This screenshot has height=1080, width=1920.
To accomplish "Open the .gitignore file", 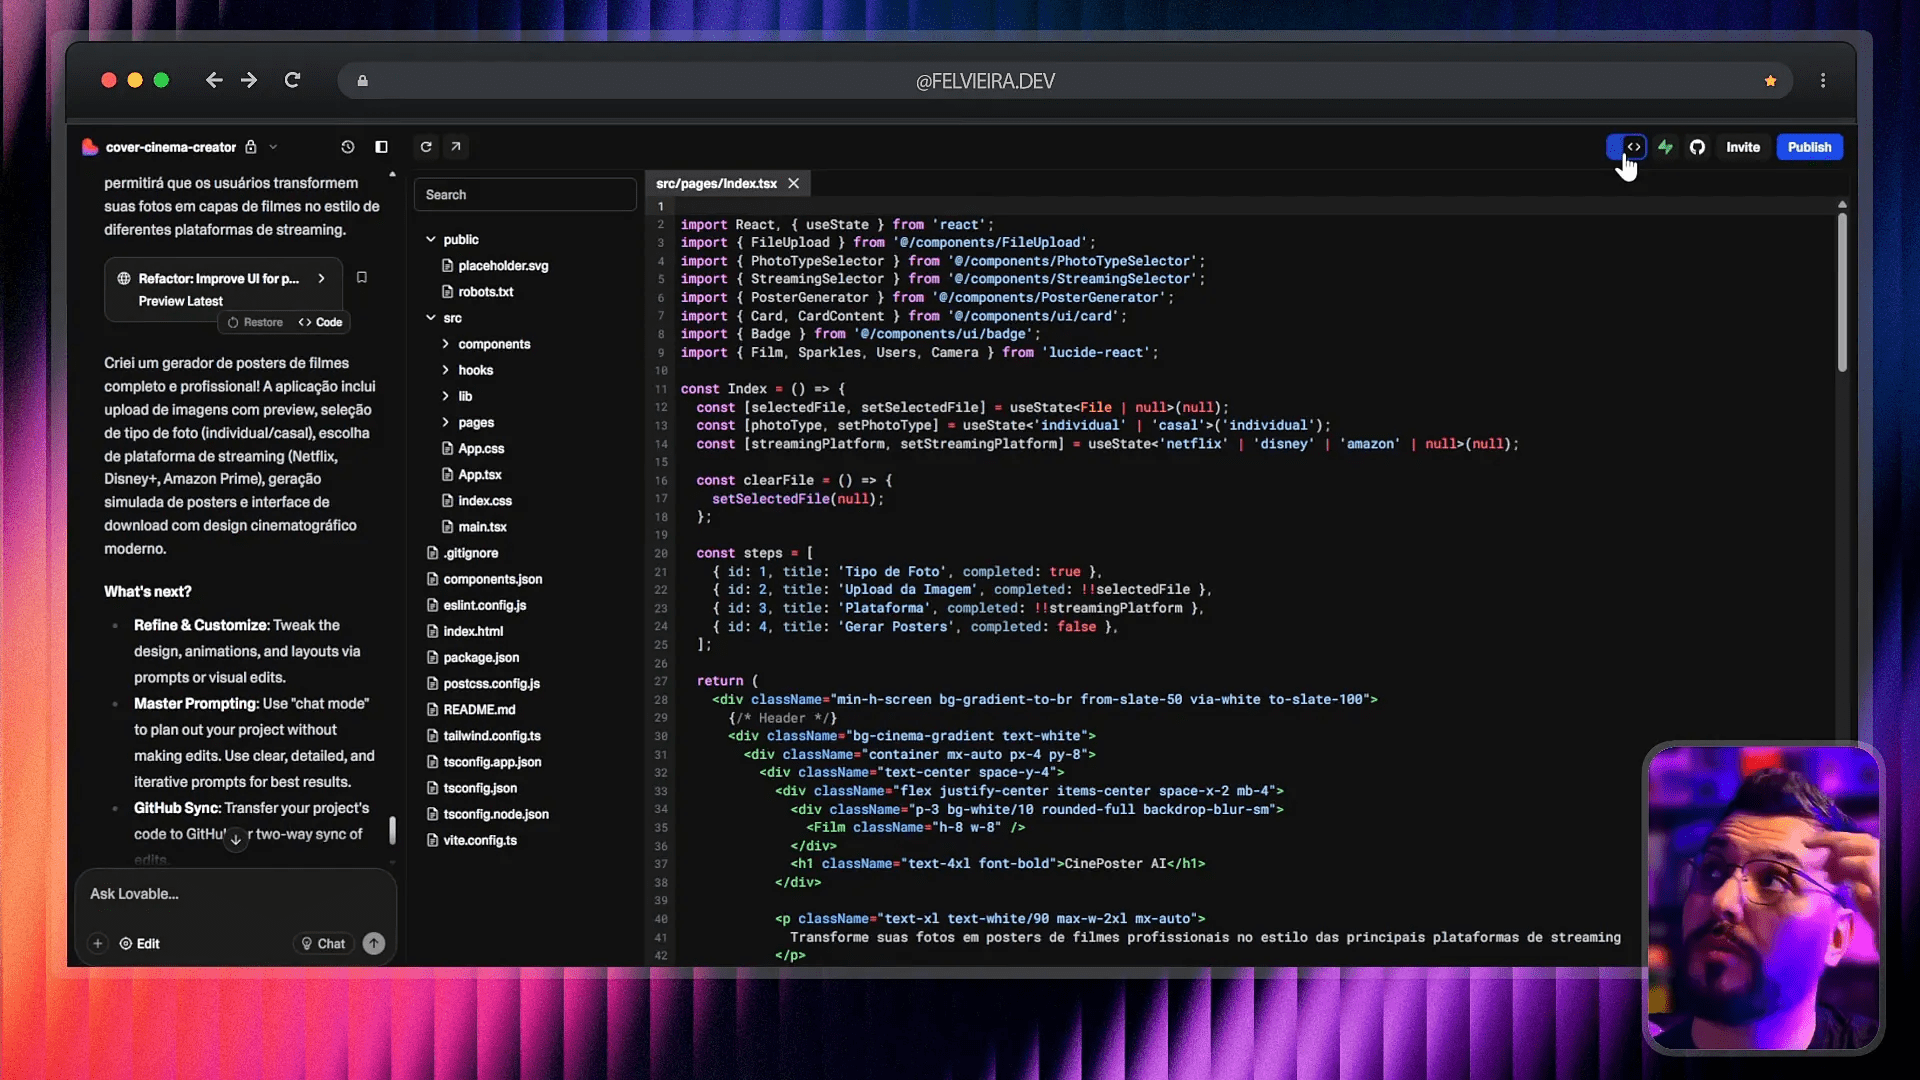I will click(469, 553).
